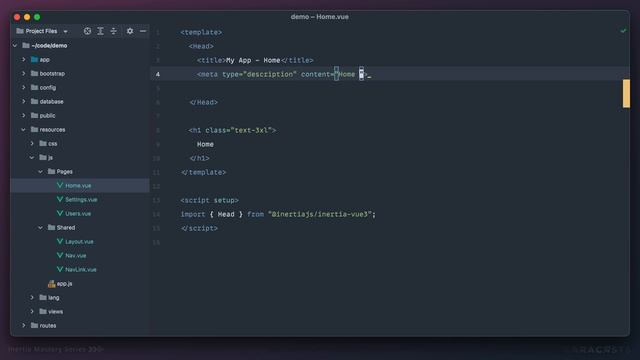Click the Vue icon beside Nav.vue
This screenshot has width=640, height=360.
click(60, 255)
